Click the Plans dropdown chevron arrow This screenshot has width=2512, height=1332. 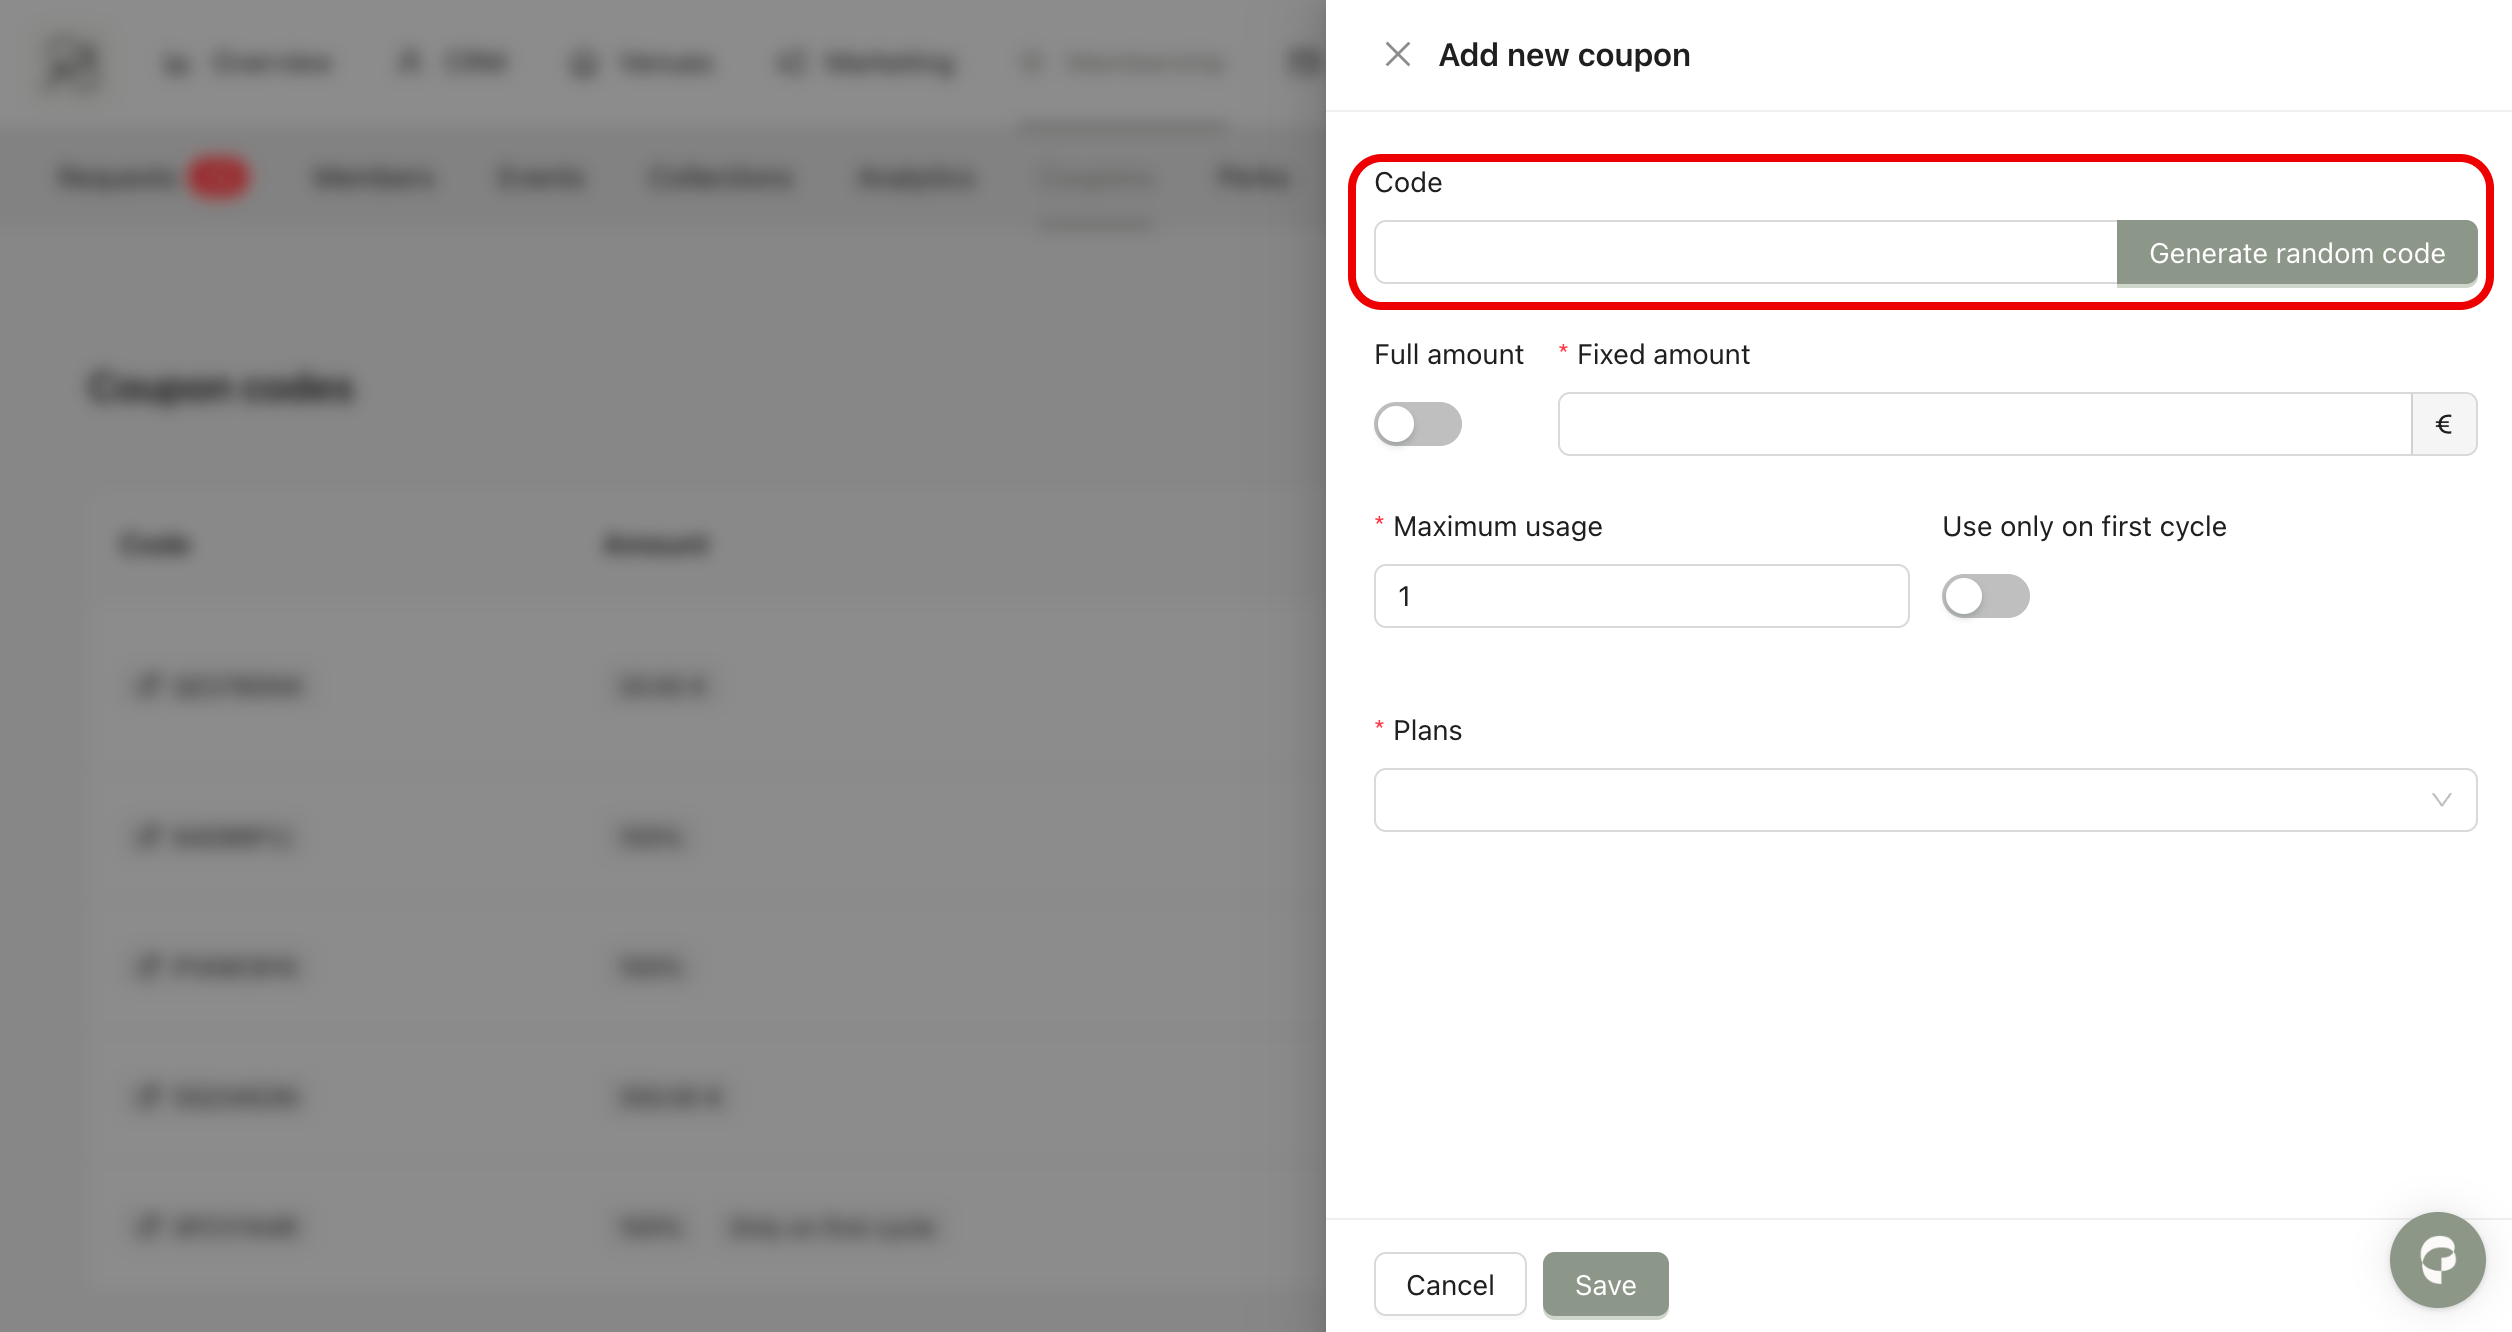tap(2441, 800)
